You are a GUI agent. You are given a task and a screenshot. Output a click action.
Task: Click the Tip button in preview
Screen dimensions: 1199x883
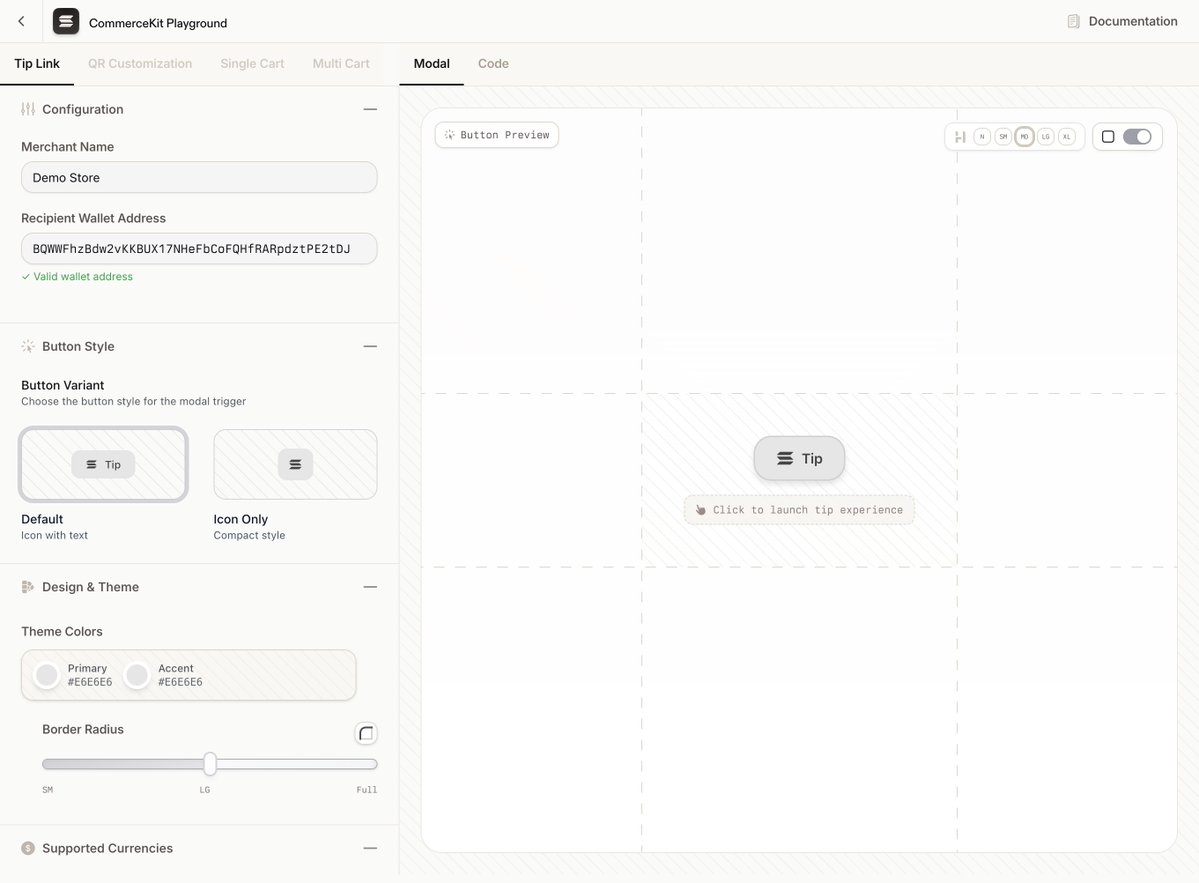[x=799, y=458]
